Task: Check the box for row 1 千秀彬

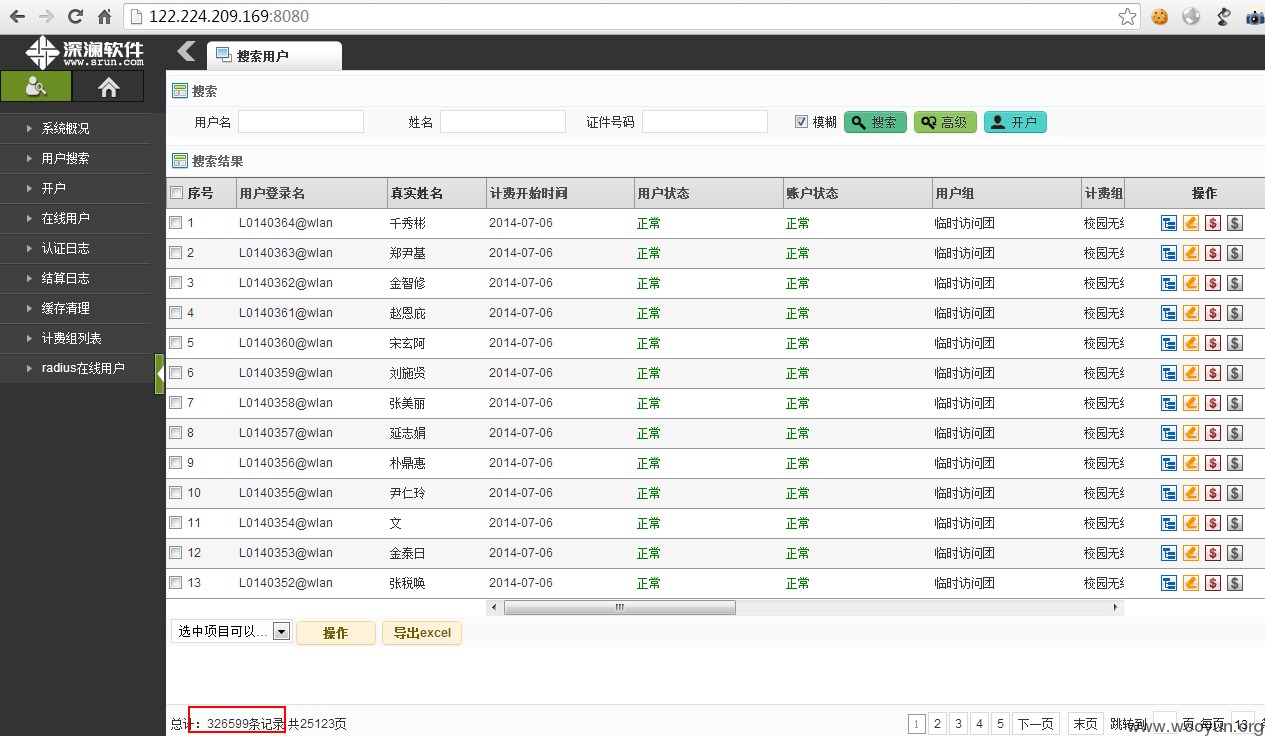Action: click(x=176, y=223)
